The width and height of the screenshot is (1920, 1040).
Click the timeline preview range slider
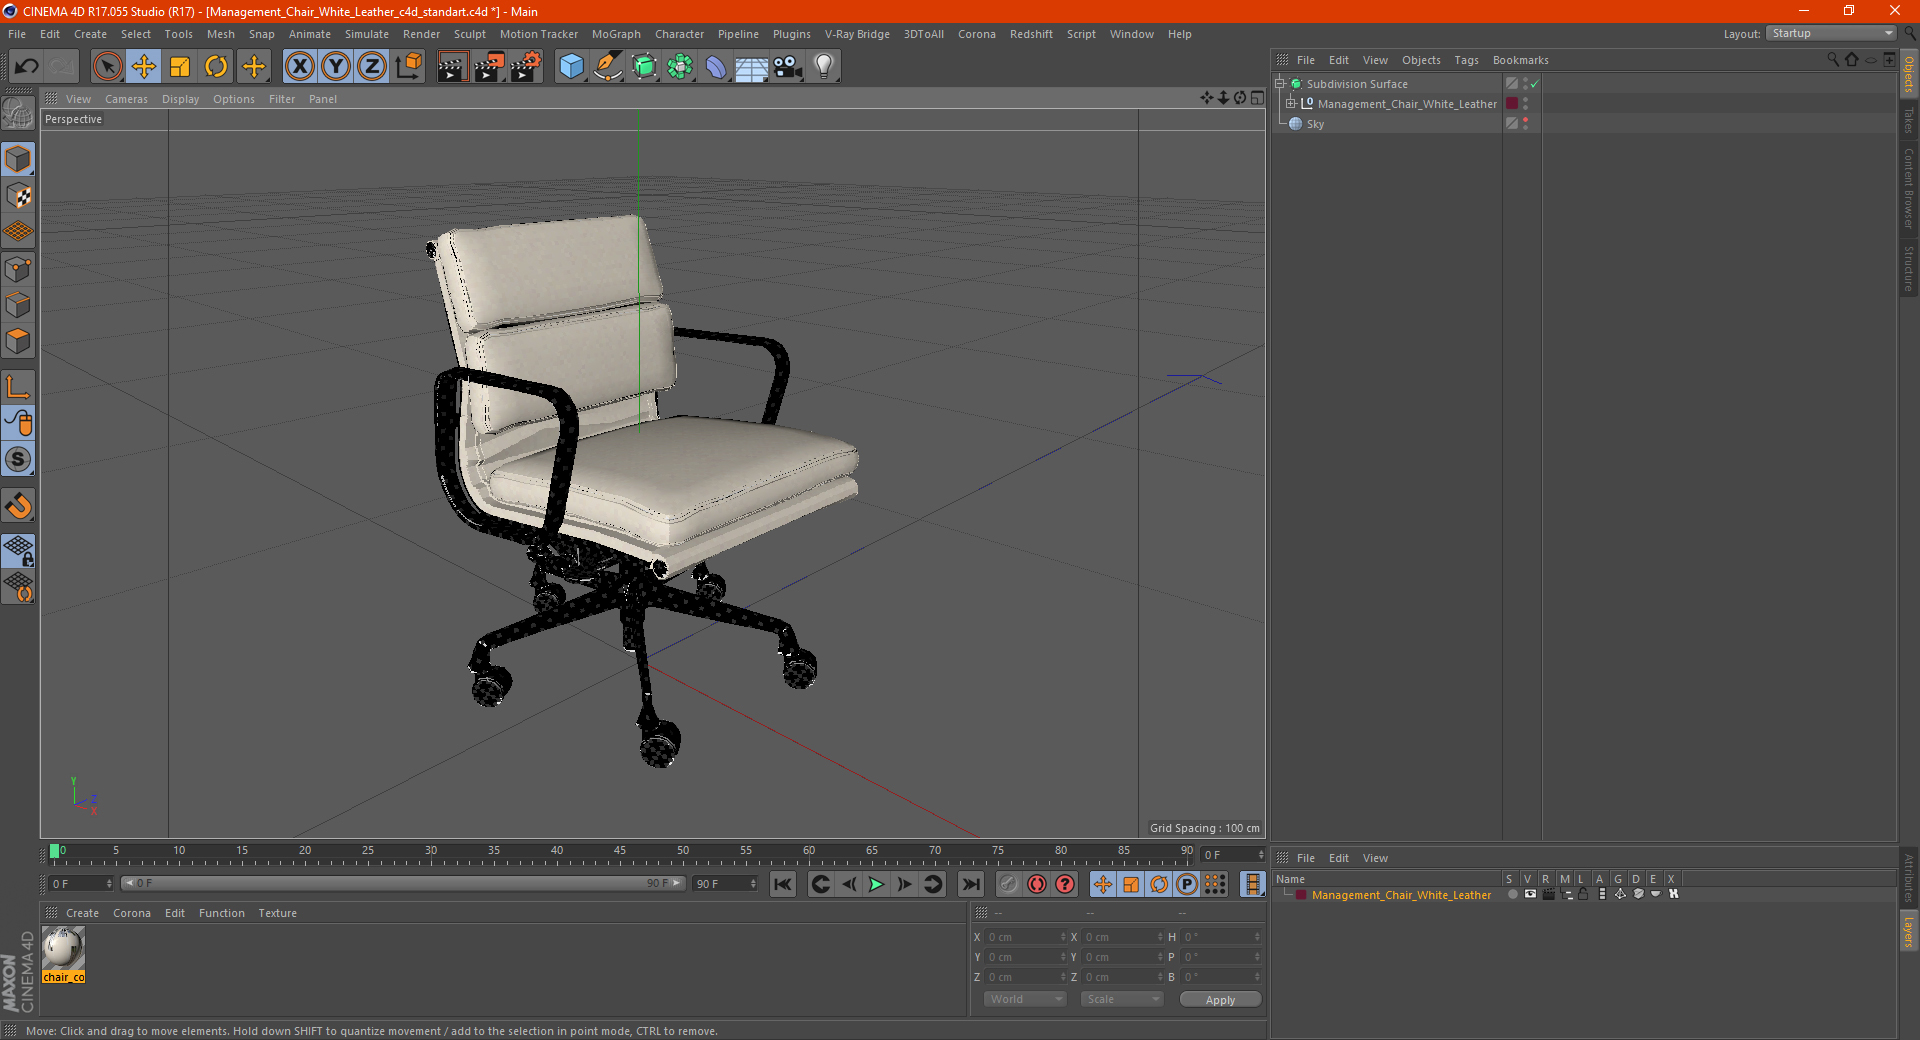point(402,883)
